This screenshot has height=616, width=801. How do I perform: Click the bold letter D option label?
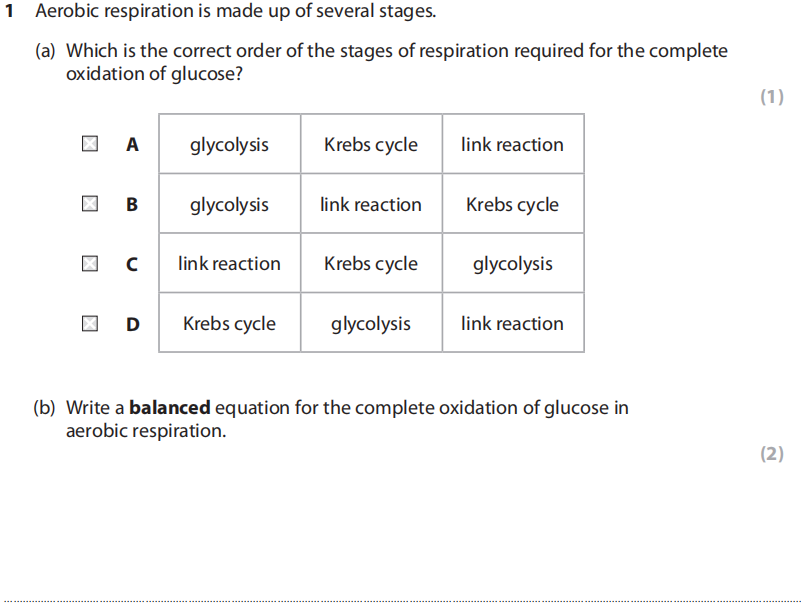pyautogui.click(x=132, y=324)
